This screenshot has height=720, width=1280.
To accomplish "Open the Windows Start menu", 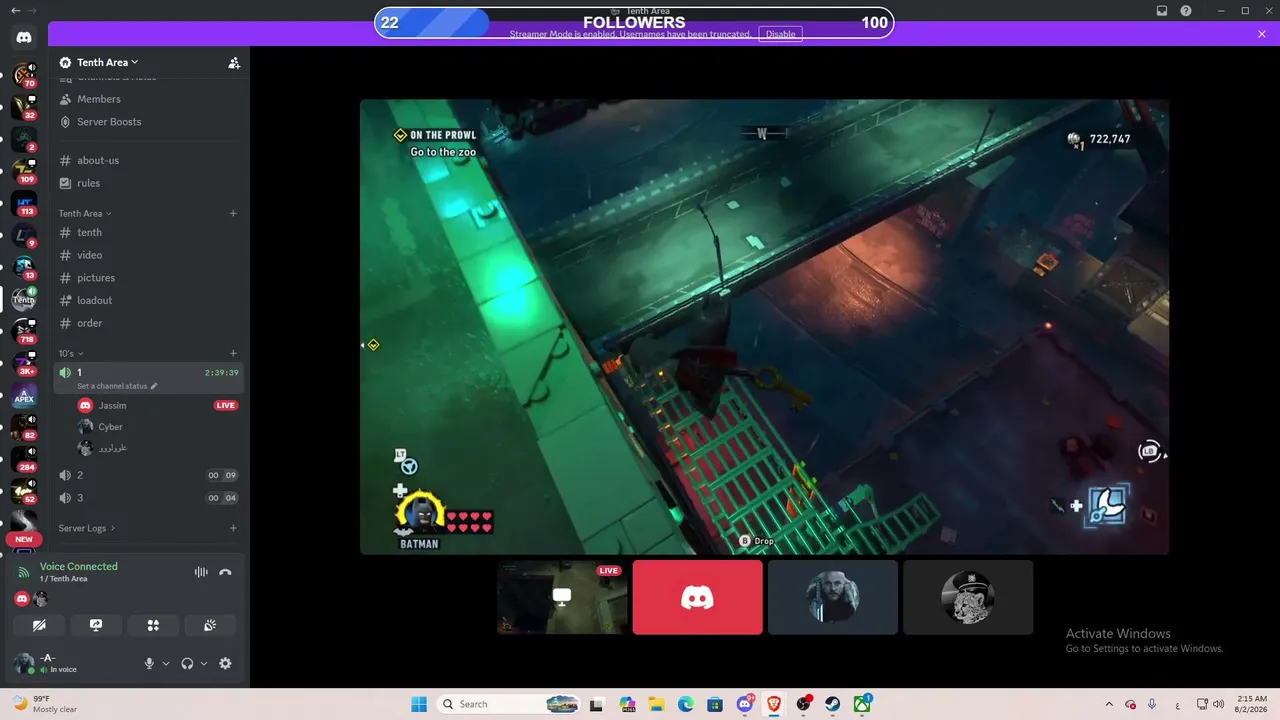I will click(419, 704).
